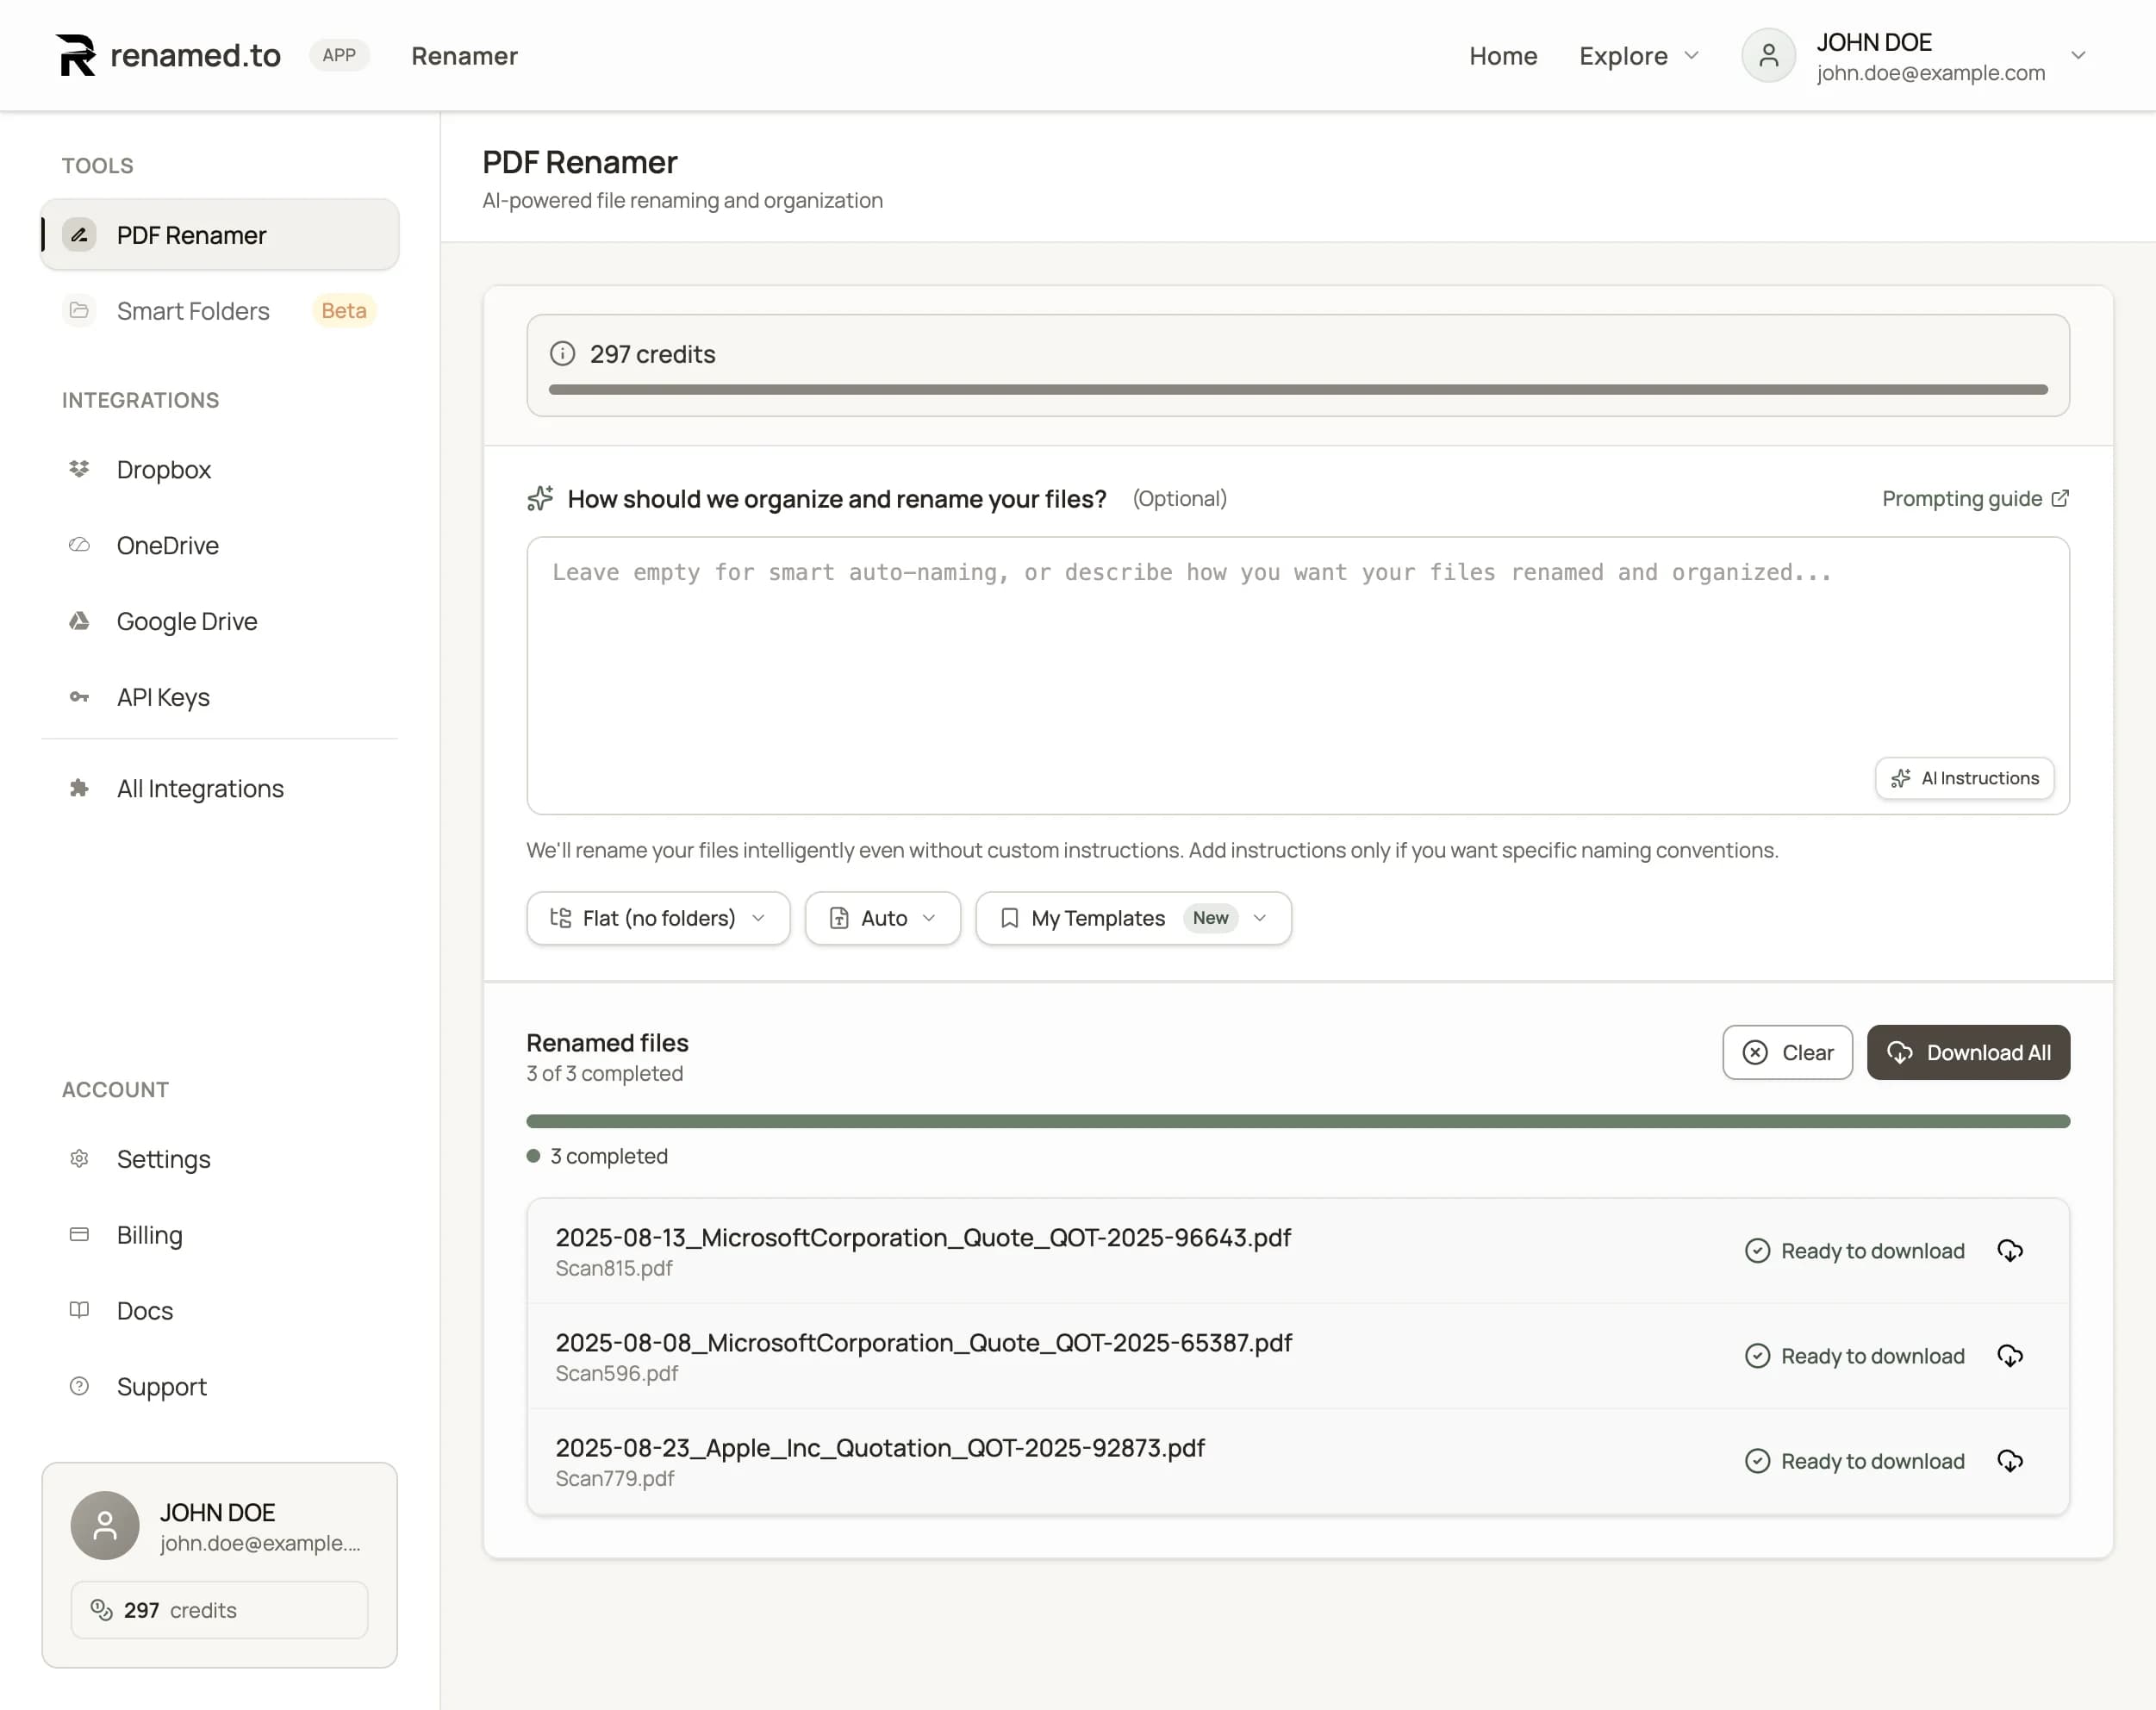Expand the Flat (no folders) dropdown

coord(658,918)
